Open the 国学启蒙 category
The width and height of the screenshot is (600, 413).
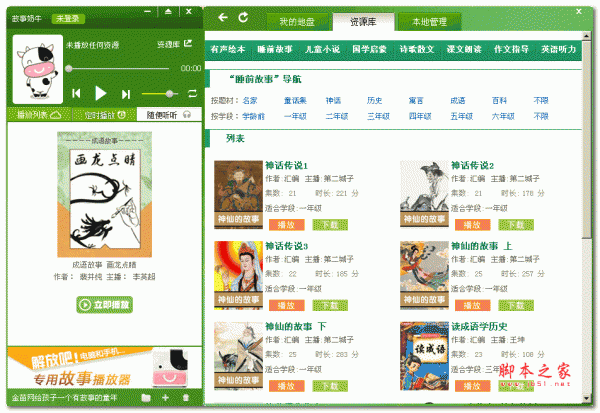[x=369, y=49]
